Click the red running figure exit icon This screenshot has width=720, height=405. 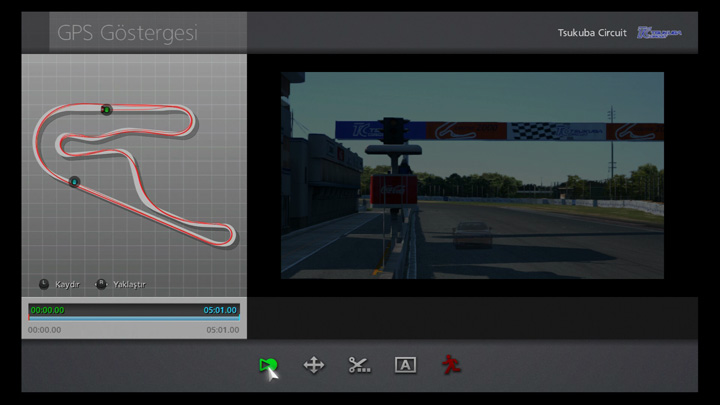click(x=451, y=366)
